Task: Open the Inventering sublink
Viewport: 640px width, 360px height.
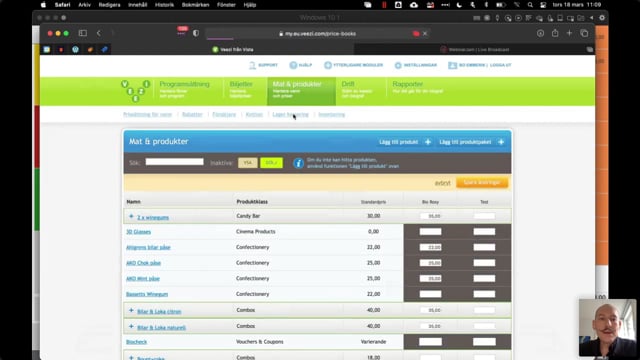Action: 331,115
